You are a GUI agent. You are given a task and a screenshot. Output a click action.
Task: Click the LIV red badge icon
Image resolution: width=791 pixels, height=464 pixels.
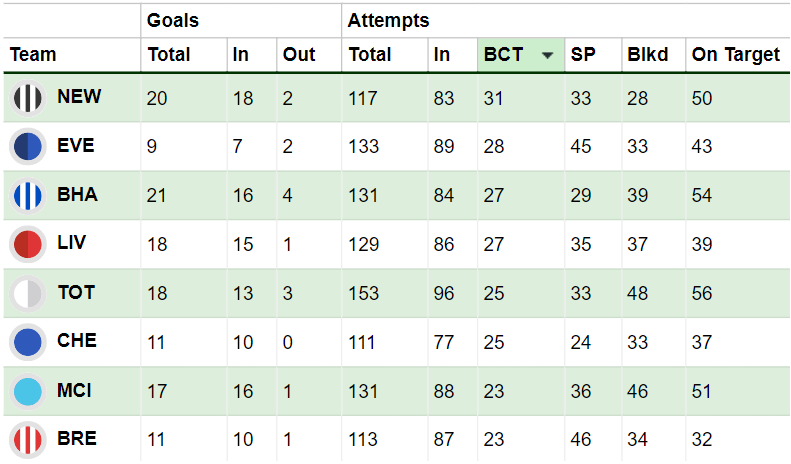(28, 244)
